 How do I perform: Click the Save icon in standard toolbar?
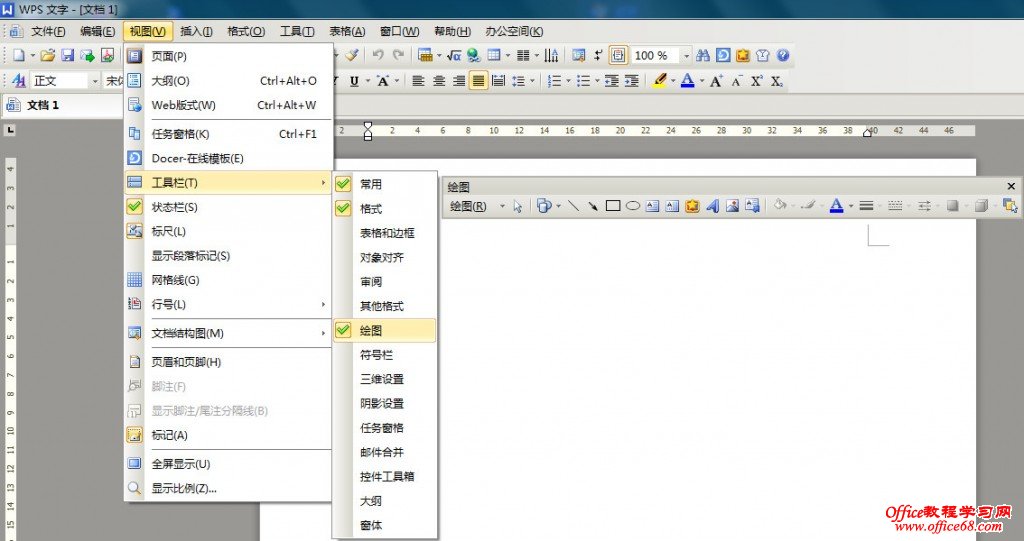[68, 56]
